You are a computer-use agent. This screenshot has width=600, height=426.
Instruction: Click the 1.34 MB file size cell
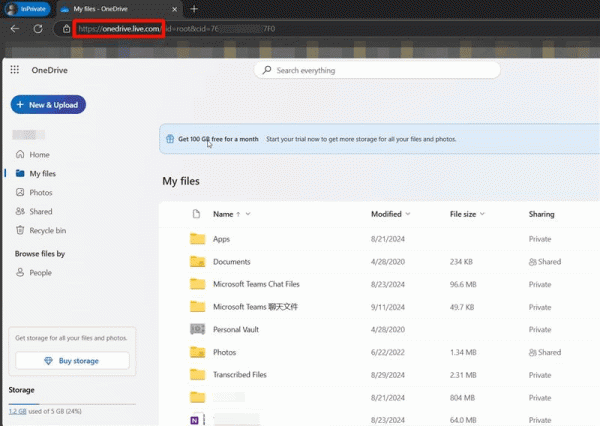(463, 352)
